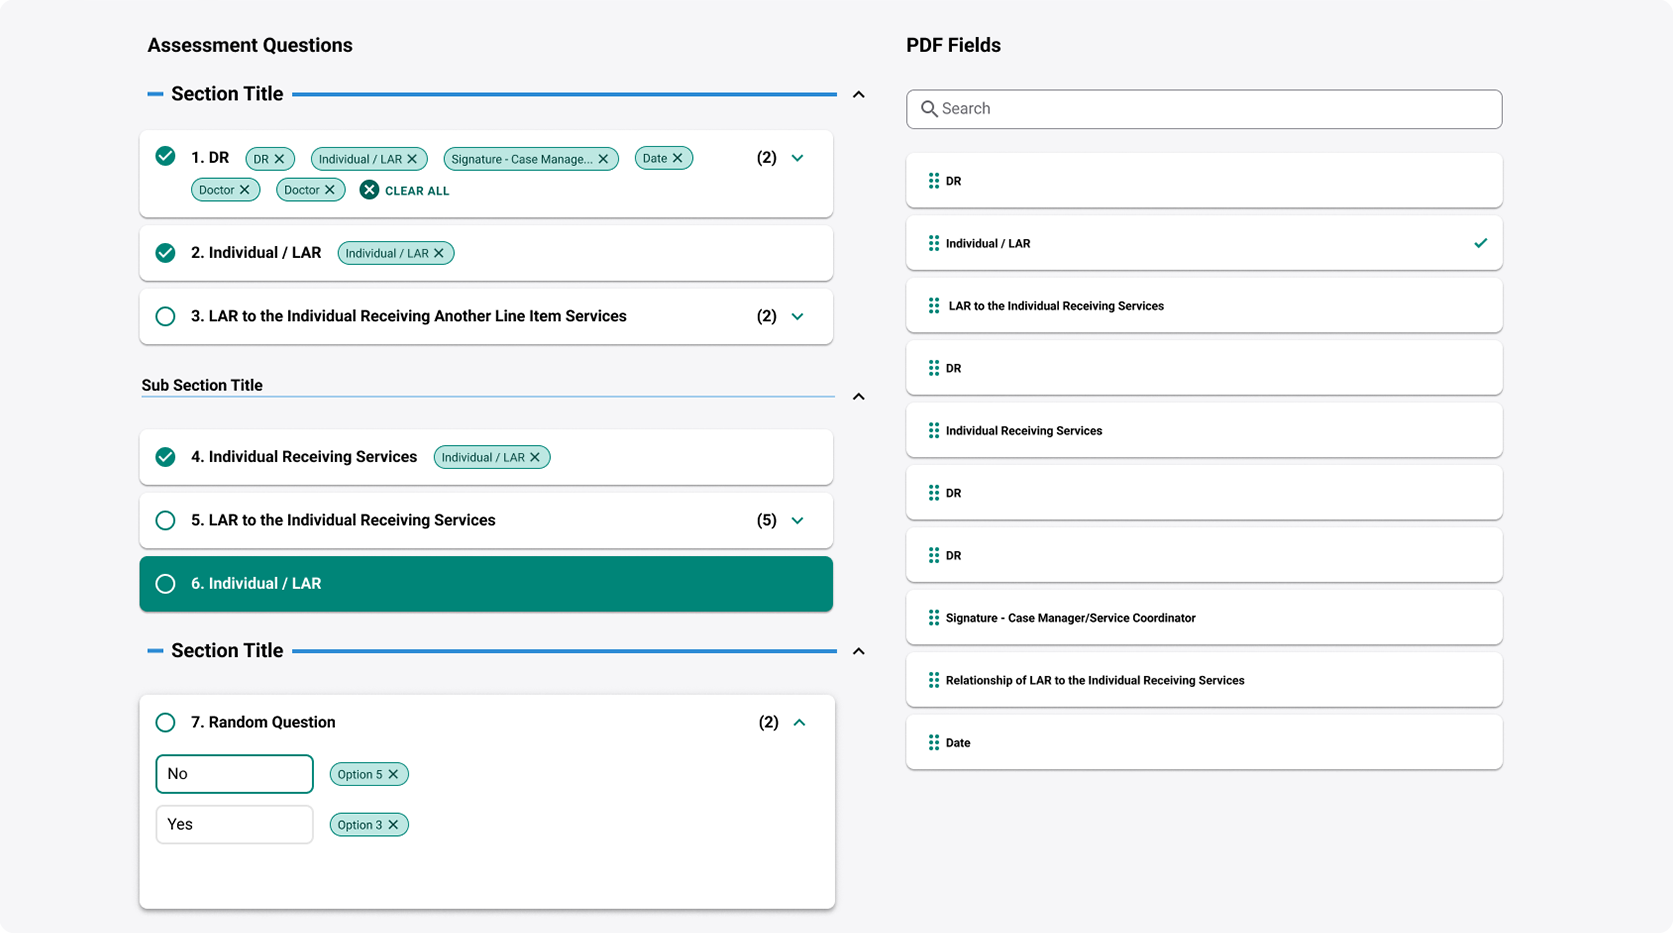Click the Yes answer input field
Image resolution: width=1673 pixels, height=933 pixels.
coord(234,825)
